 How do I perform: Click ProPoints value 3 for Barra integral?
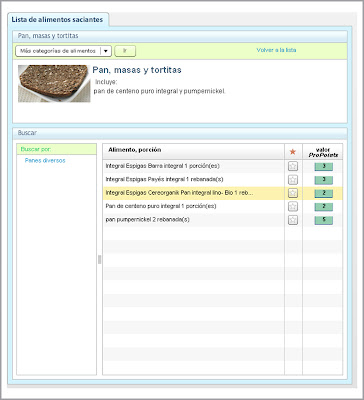[323, 166]
